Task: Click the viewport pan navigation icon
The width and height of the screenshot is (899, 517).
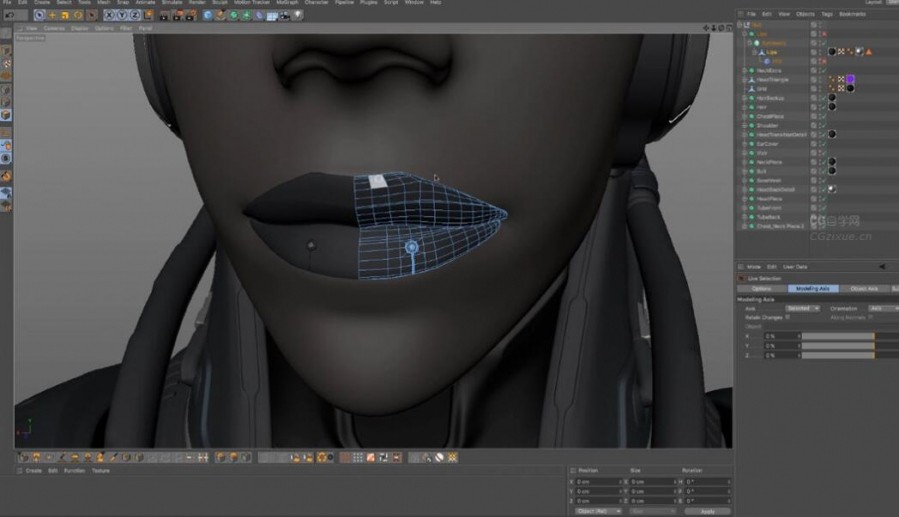Action: 706,28
